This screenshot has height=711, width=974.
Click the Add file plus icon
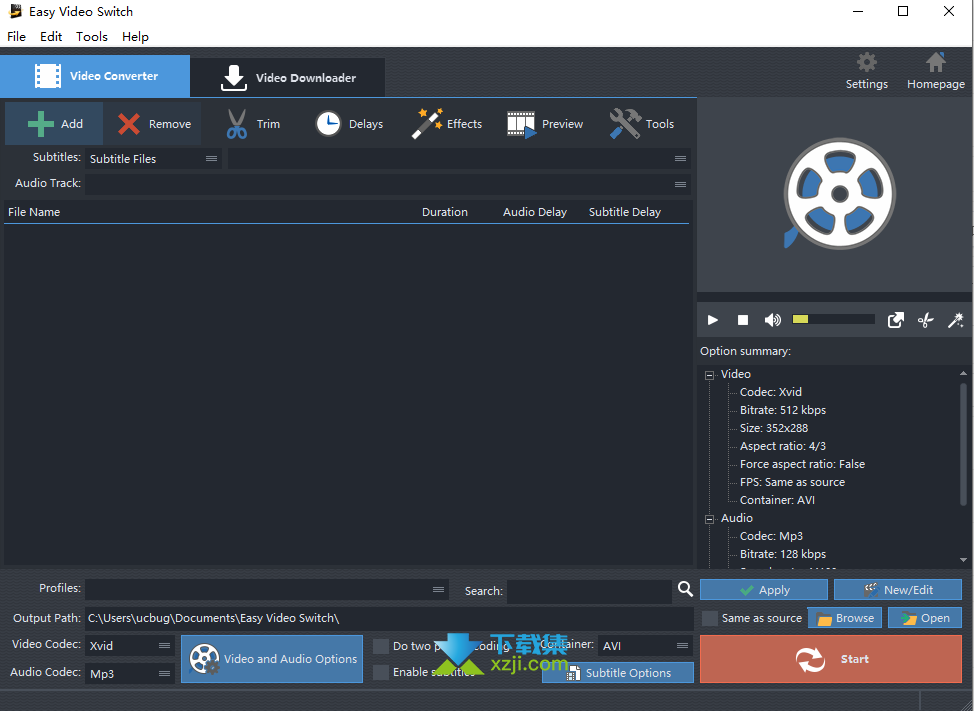[40, 124]
